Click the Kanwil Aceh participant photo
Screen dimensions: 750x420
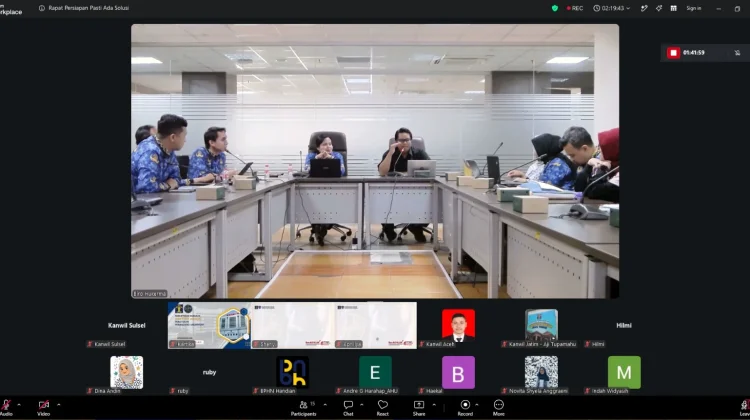click(458, 325)
